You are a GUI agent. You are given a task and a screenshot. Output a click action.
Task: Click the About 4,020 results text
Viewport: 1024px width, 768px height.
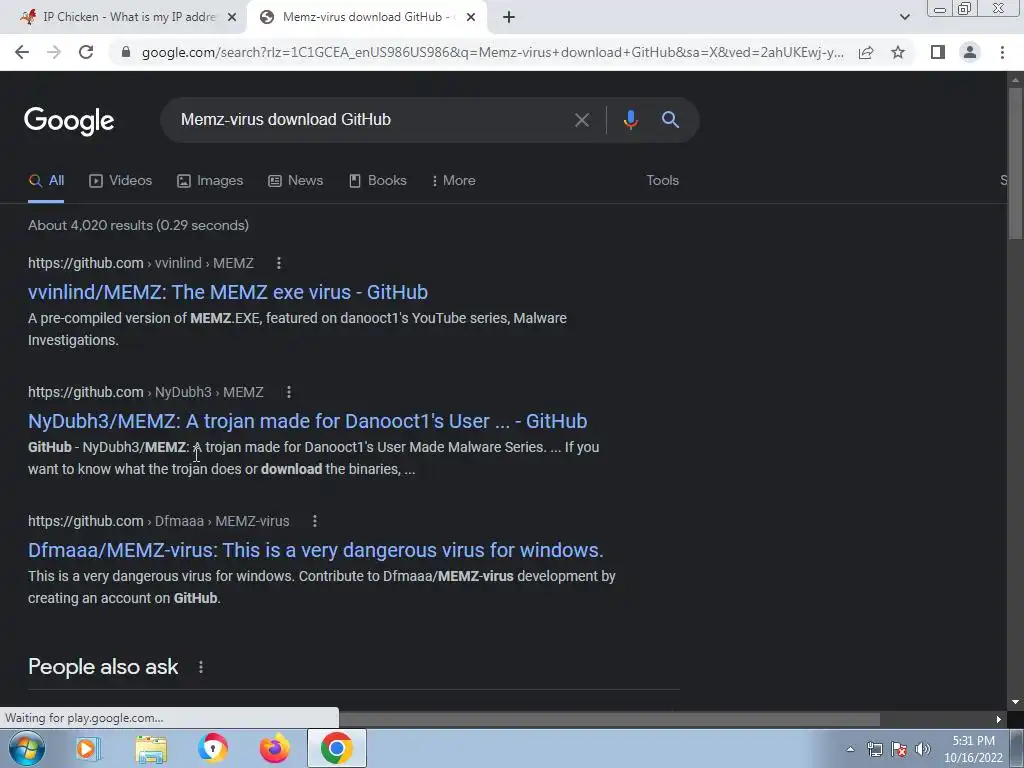coord(138,225)
